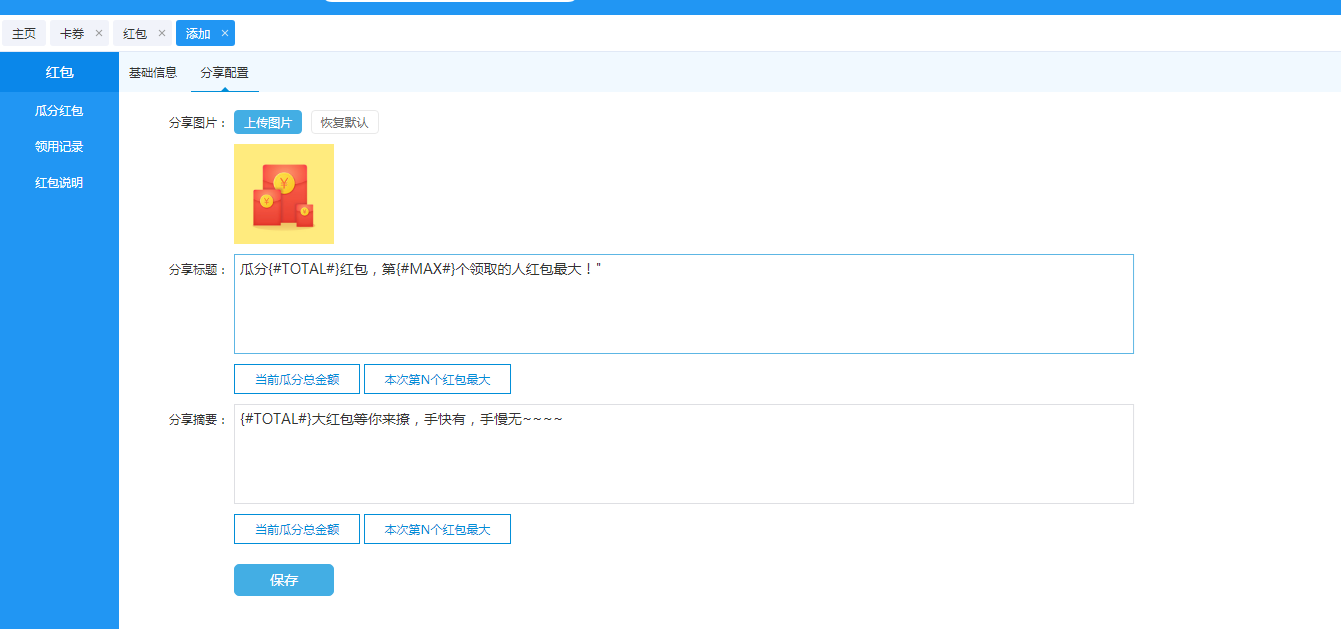Select the 分享配置 sub-tab
This screenshot has height=629, width=1341.
click(x=224, y=72)
